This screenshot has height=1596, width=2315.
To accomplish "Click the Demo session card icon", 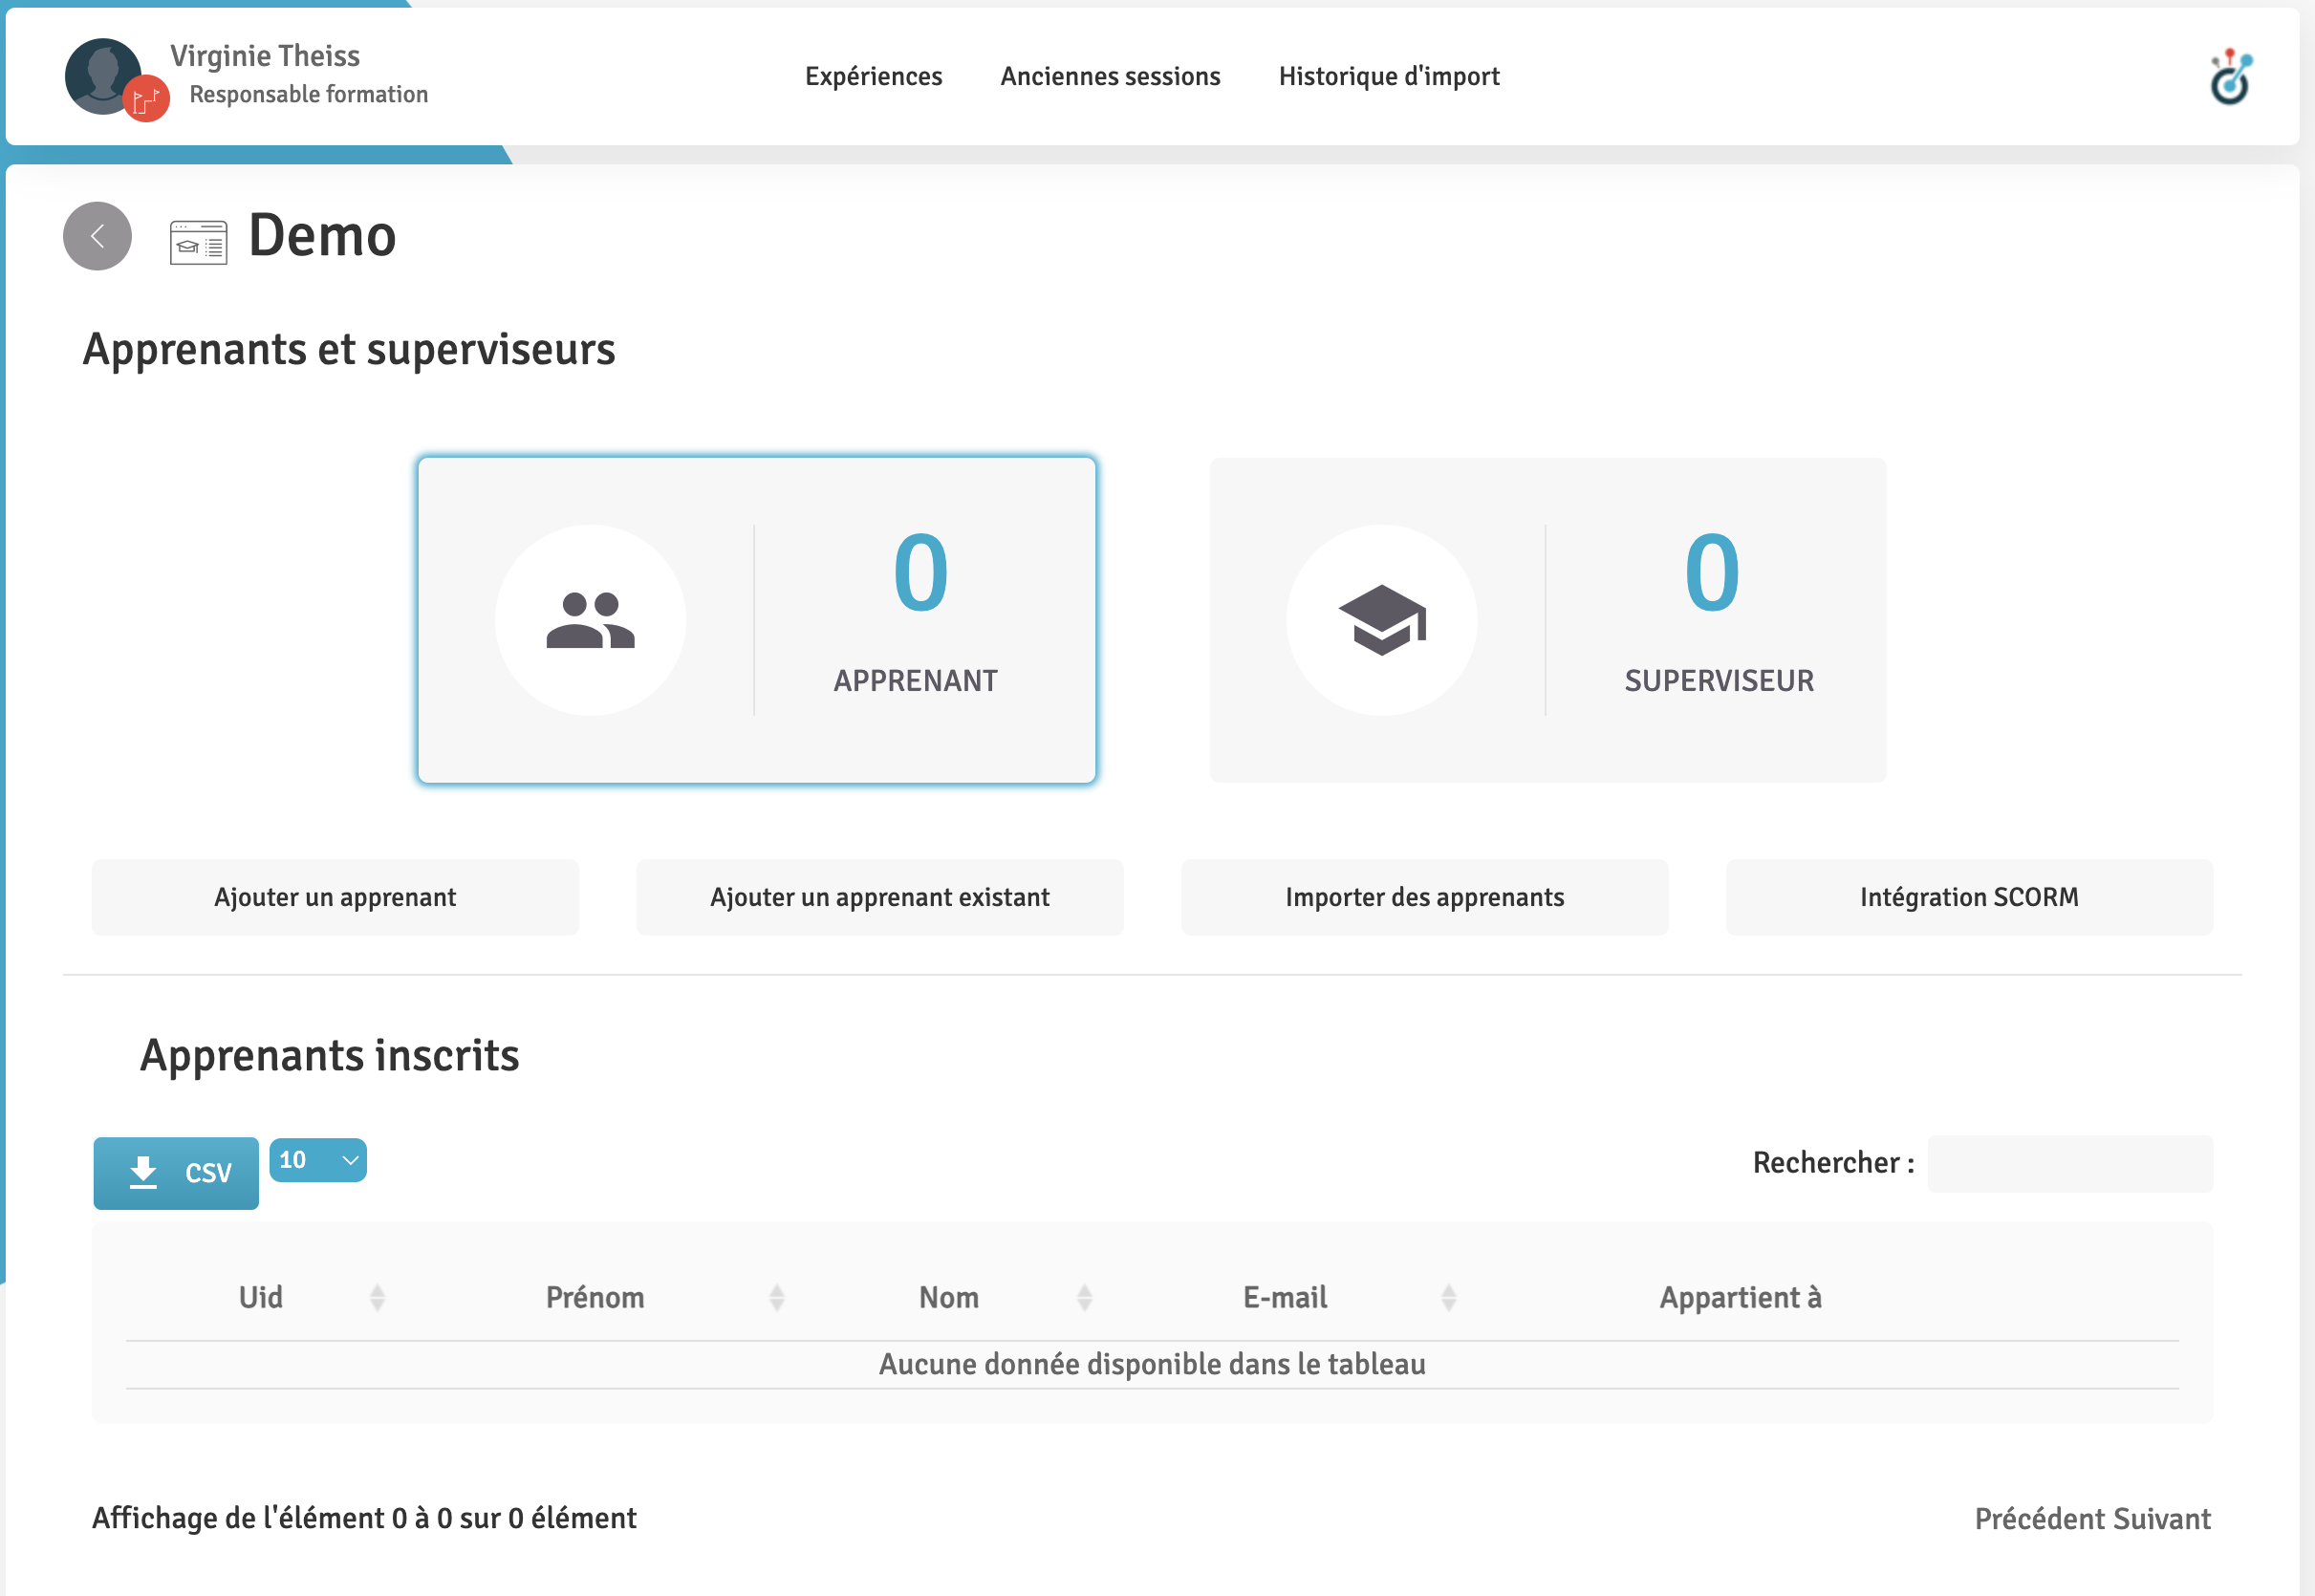I will click(x=198, y=242).
